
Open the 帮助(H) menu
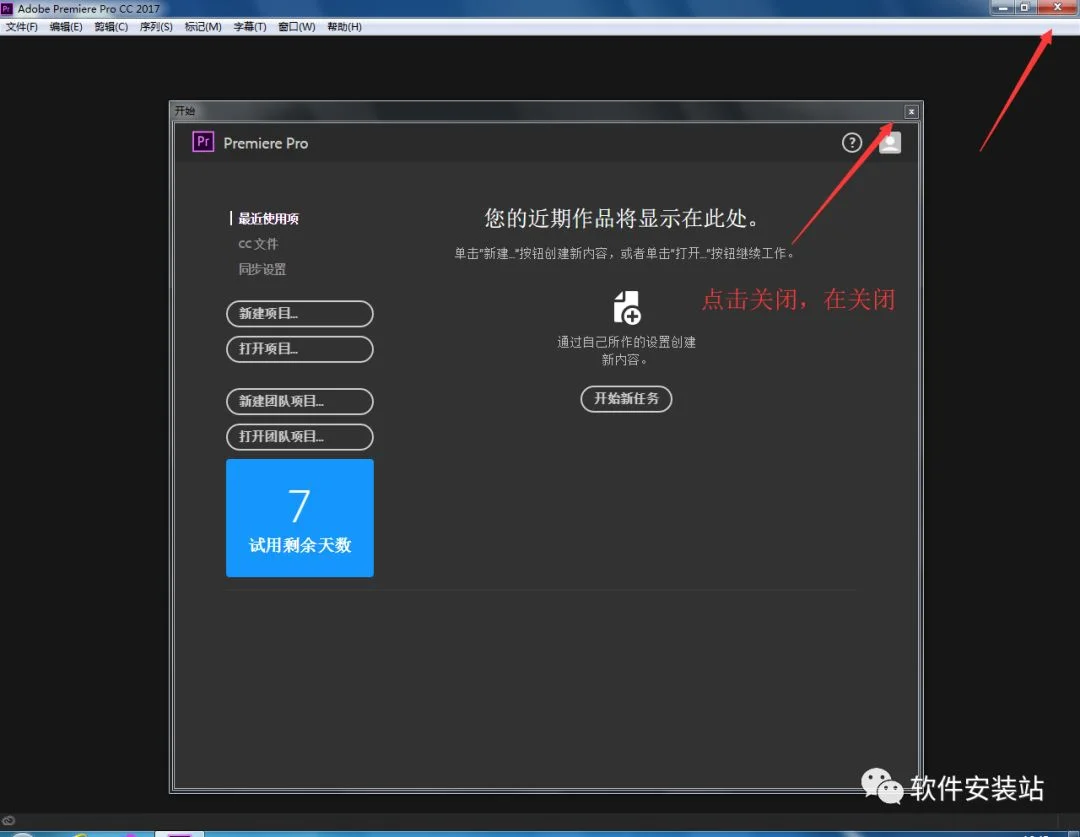tap(344, 27)
